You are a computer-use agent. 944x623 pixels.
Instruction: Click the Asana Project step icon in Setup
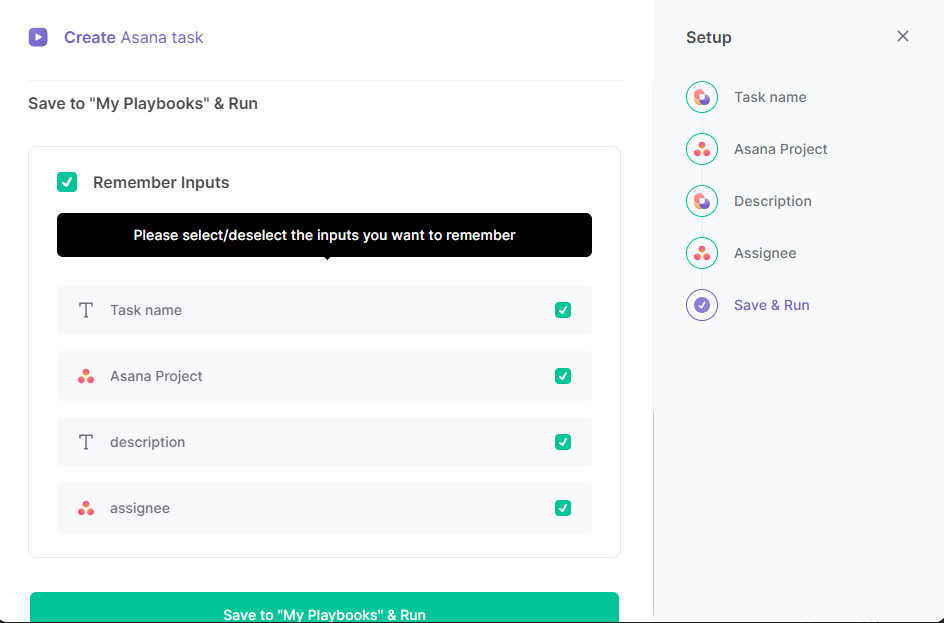(x=701, y=149)
